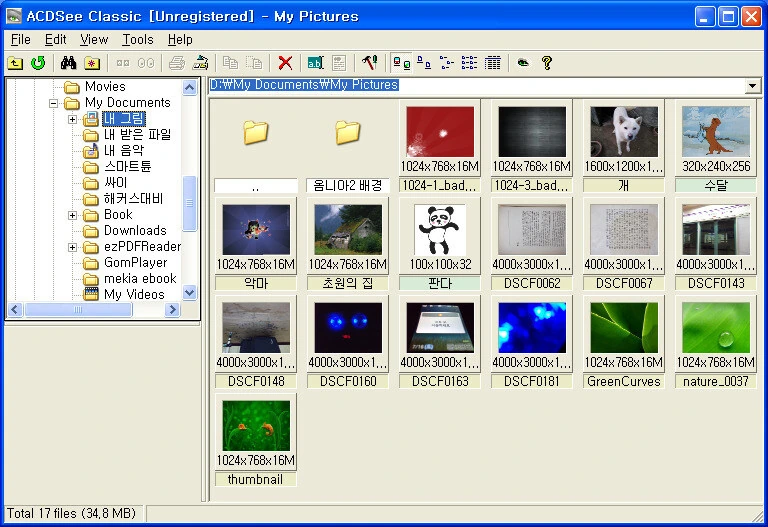Select the 내 음악 folder

pos(123,150)
